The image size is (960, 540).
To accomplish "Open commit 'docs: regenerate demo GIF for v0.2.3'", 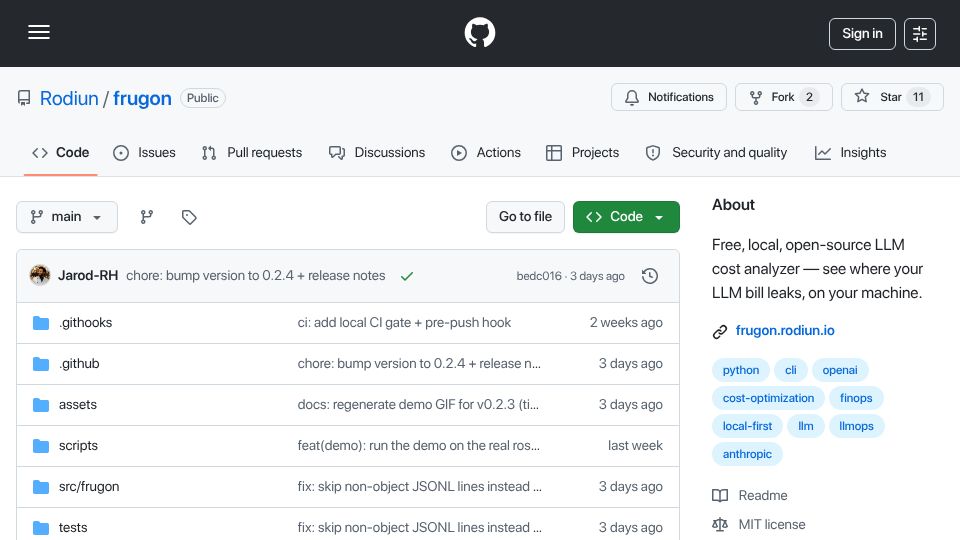I will coord(418,405).
